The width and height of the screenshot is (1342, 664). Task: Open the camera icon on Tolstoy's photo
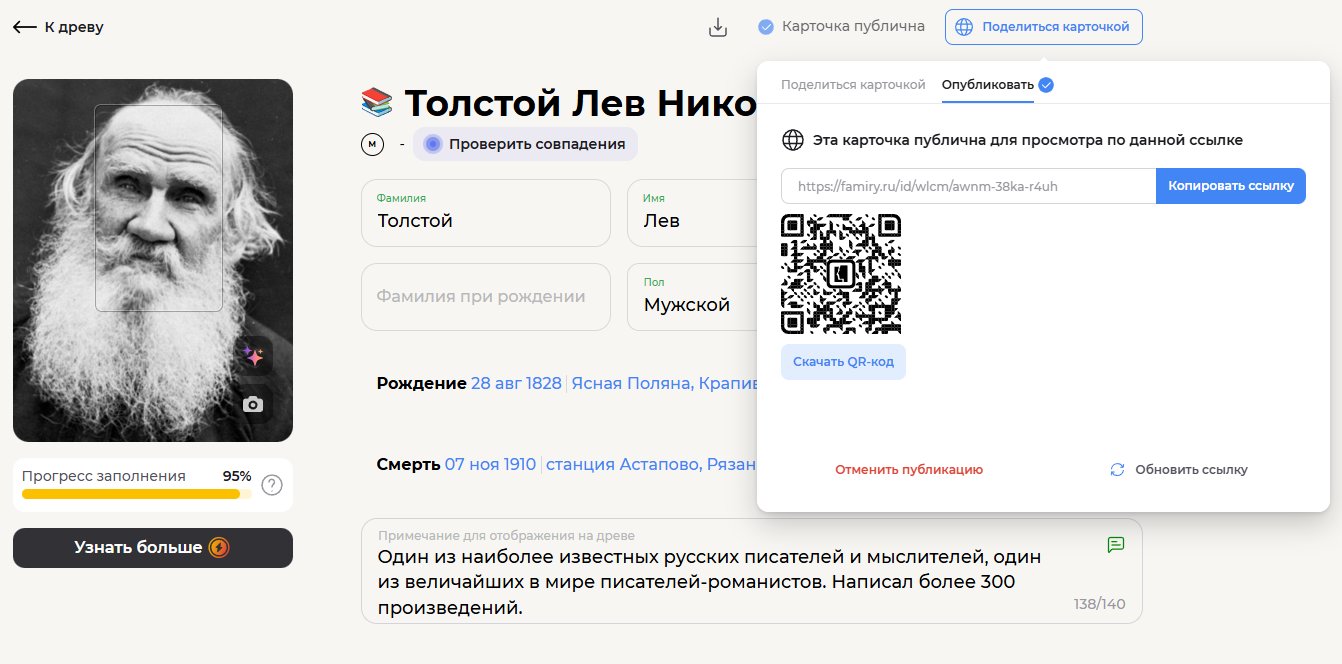click(x=253, y=404)
